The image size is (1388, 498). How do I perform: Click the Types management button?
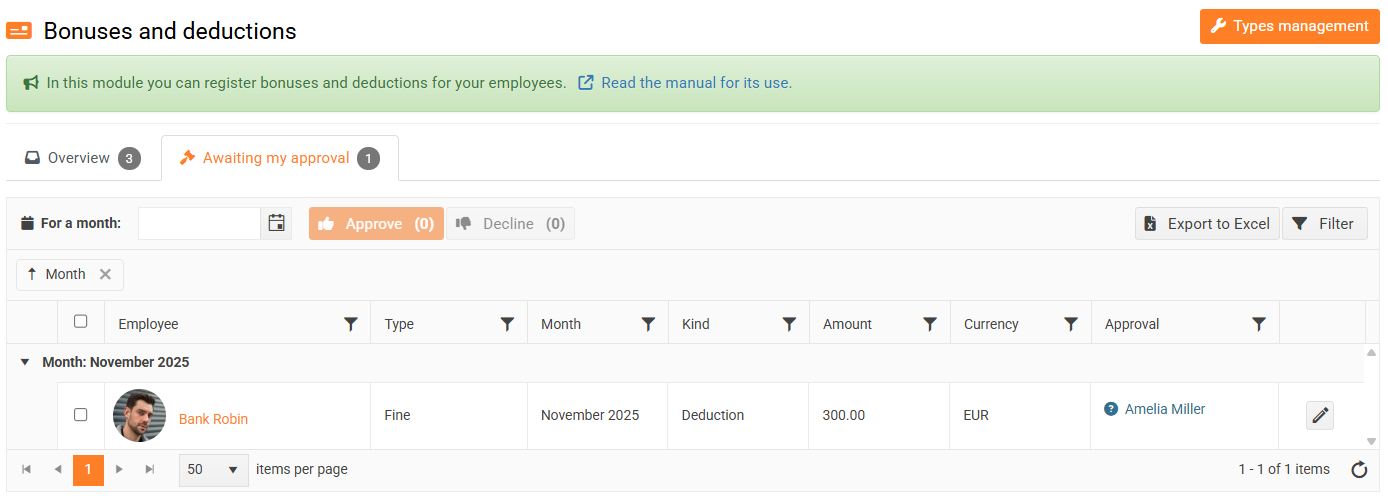[1289, 26]
